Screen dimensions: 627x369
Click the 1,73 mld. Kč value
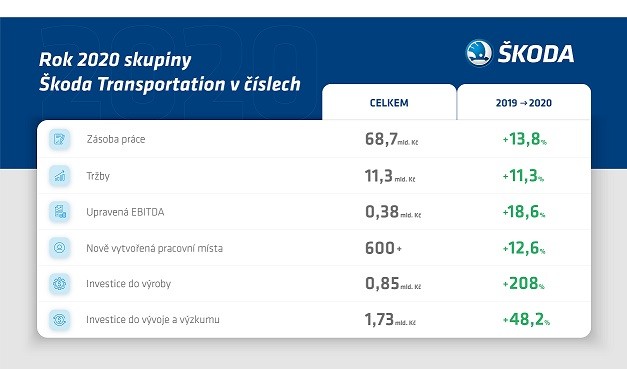(390, 319)
